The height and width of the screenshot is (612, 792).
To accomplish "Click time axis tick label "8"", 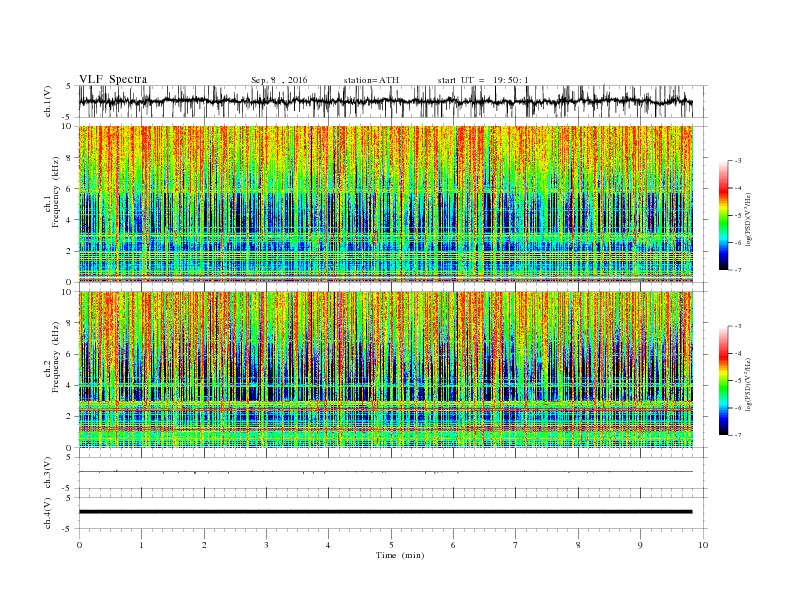I will pyautogui.click(x=578, y=545).
